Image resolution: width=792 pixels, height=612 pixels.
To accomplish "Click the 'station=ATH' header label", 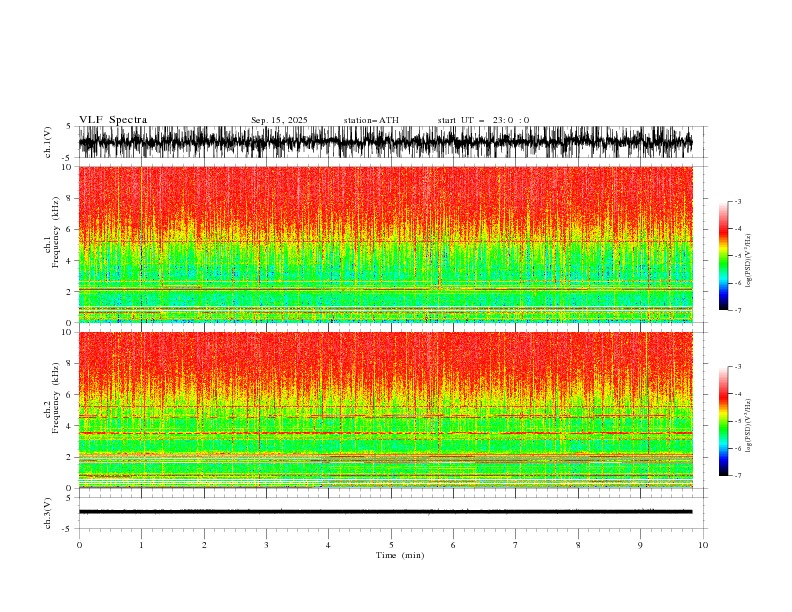I will pyautogui.click(x=371, y=120).
